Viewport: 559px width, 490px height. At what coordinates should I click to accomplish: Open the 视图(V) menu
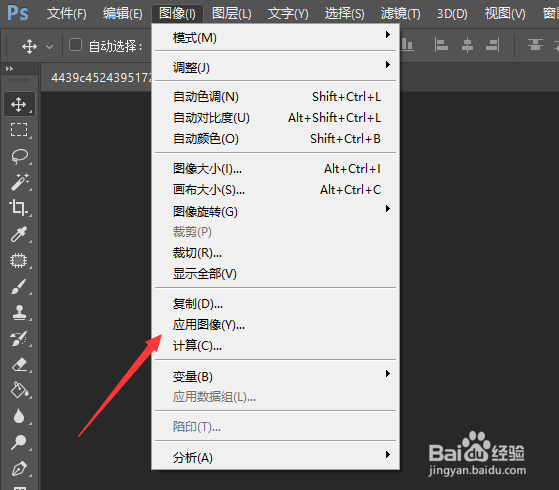point(505,14)
